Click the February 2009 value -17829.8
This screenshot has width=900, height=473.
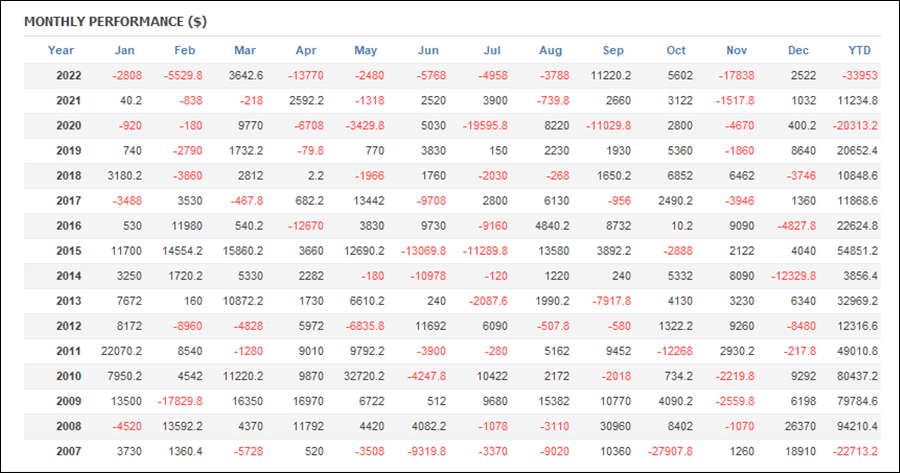(180, 401)
